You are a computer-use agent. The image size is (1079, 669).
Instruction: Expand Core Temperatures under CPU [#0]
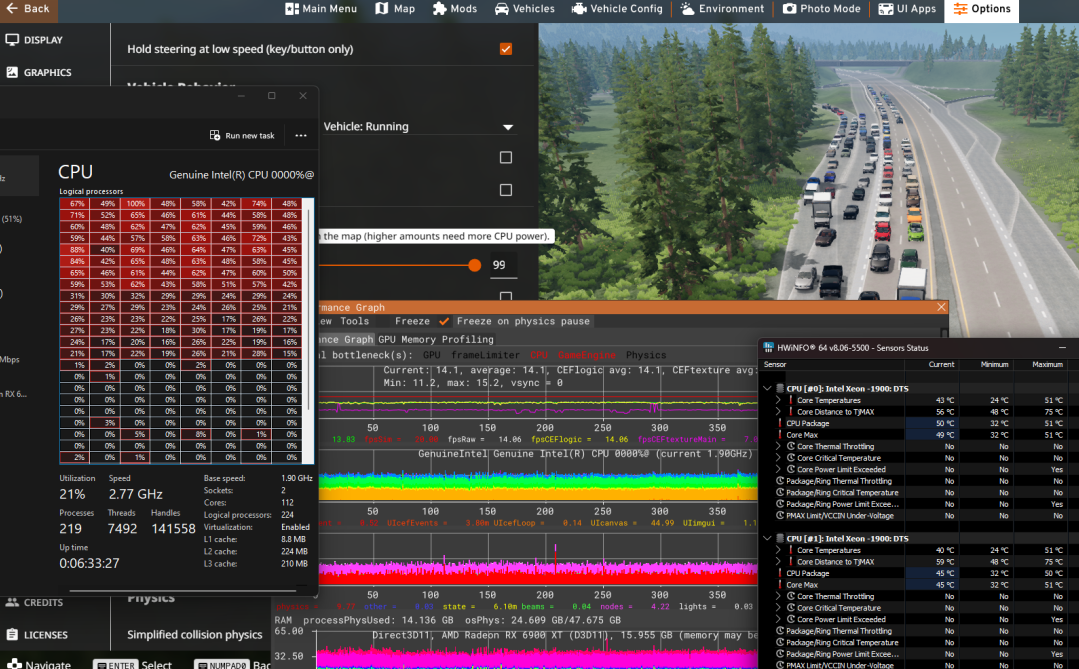779,400
